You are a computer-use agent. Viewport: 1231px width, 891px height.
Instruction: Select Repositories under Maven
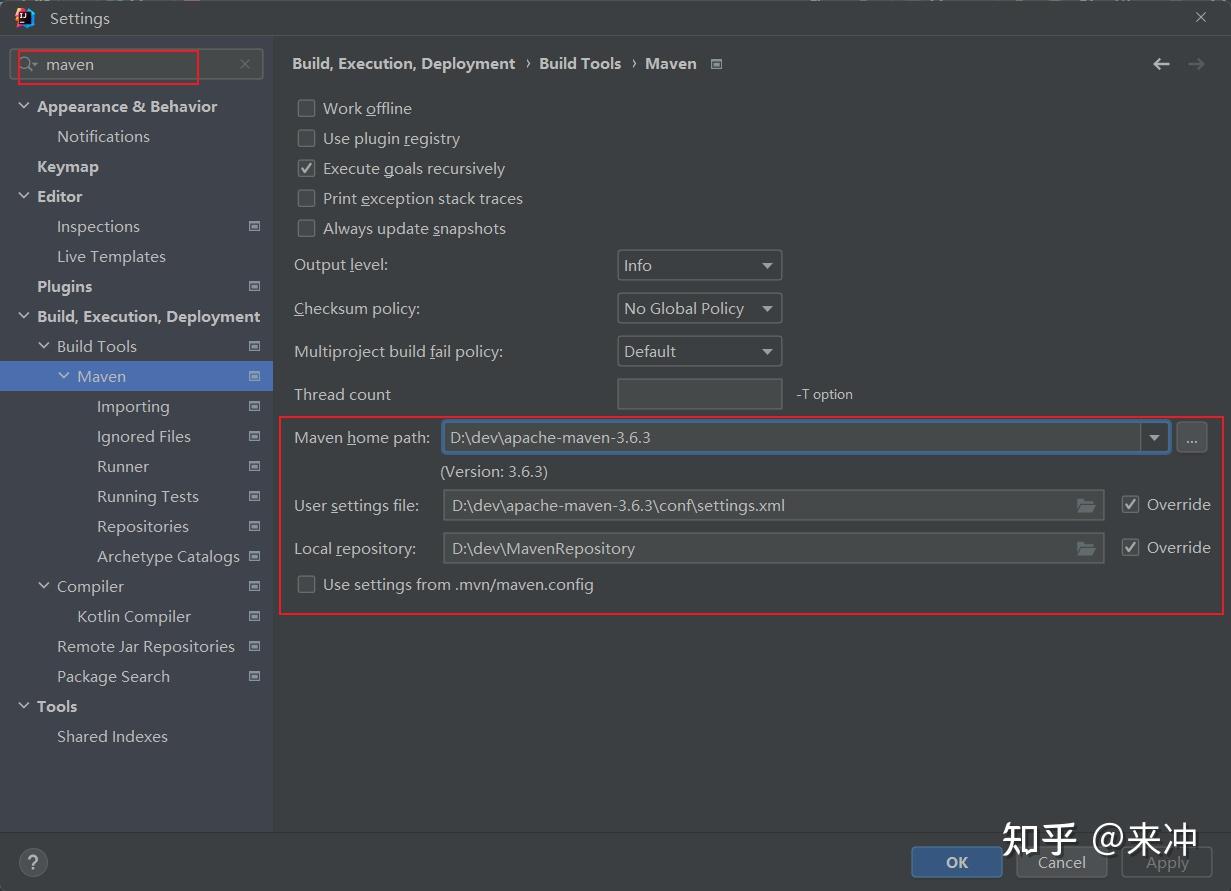(x=143, y=526)
